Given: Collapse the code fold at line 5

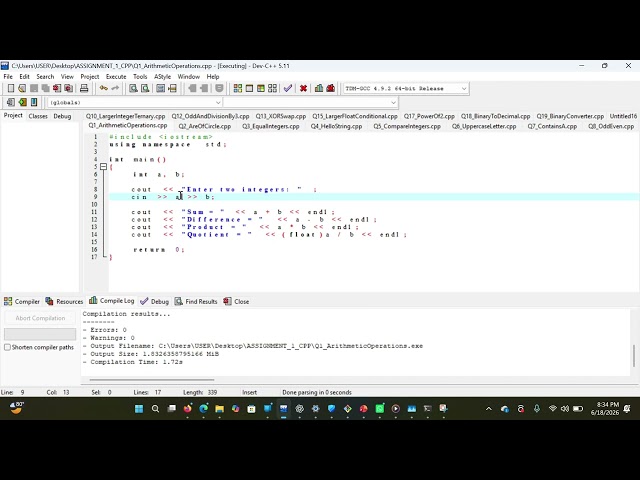Looking at the screenshot, I should point(103,167).
